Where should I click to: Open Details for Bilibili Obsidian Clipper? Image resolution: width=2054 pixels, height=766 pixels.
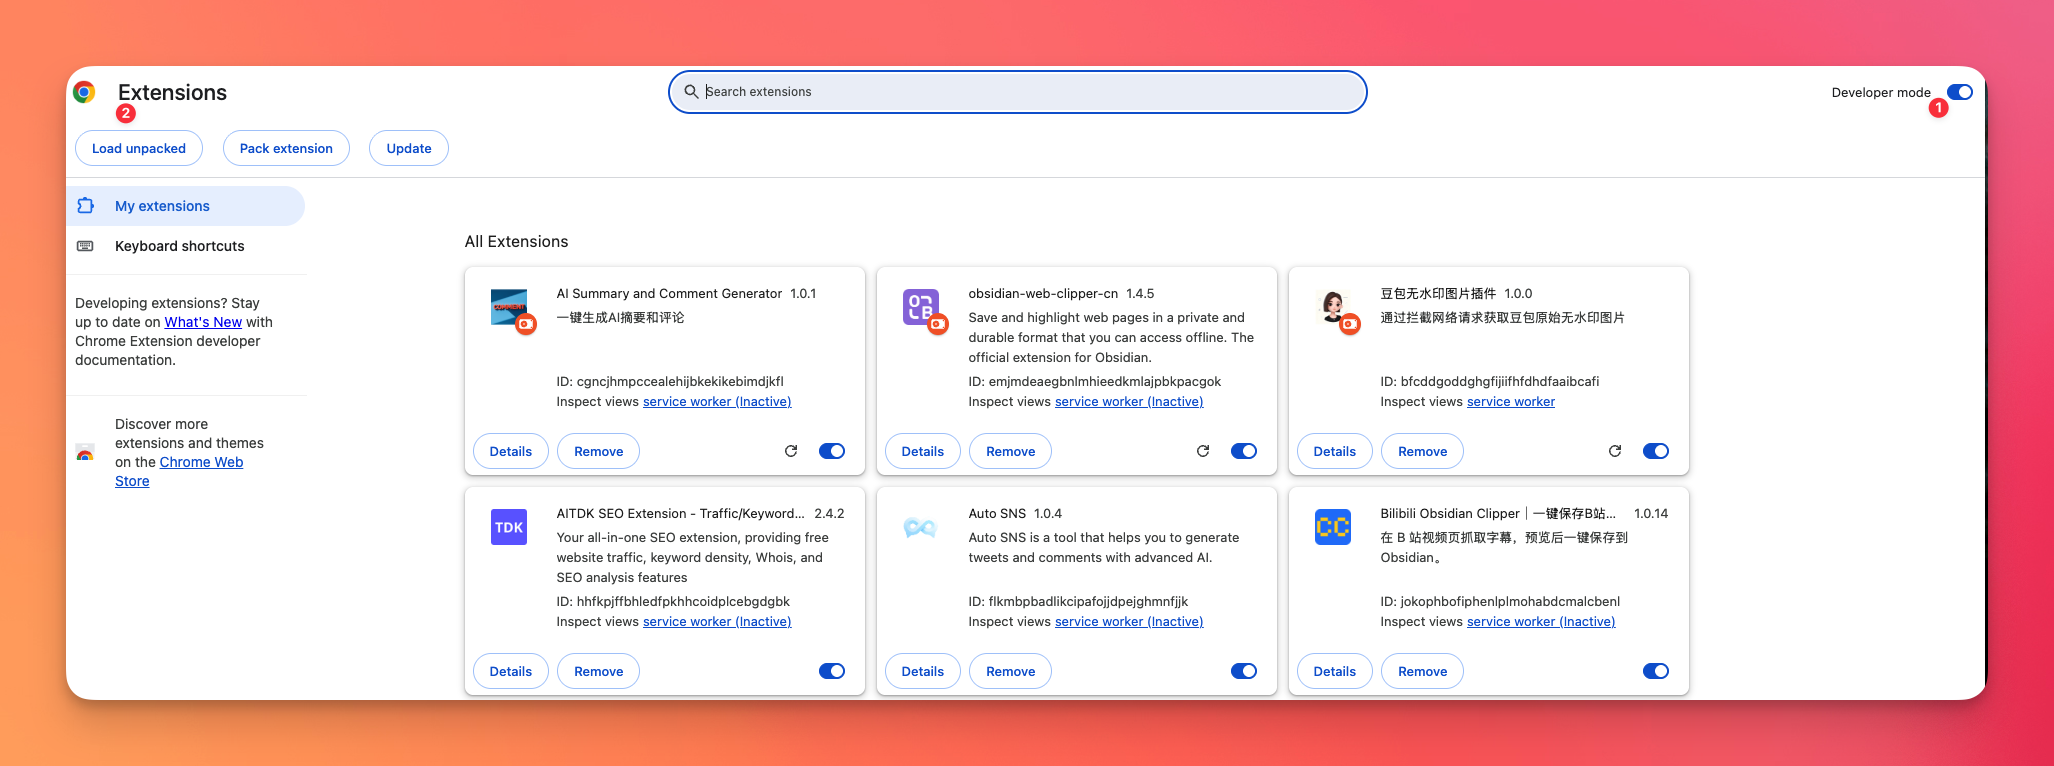[1335, 671]
